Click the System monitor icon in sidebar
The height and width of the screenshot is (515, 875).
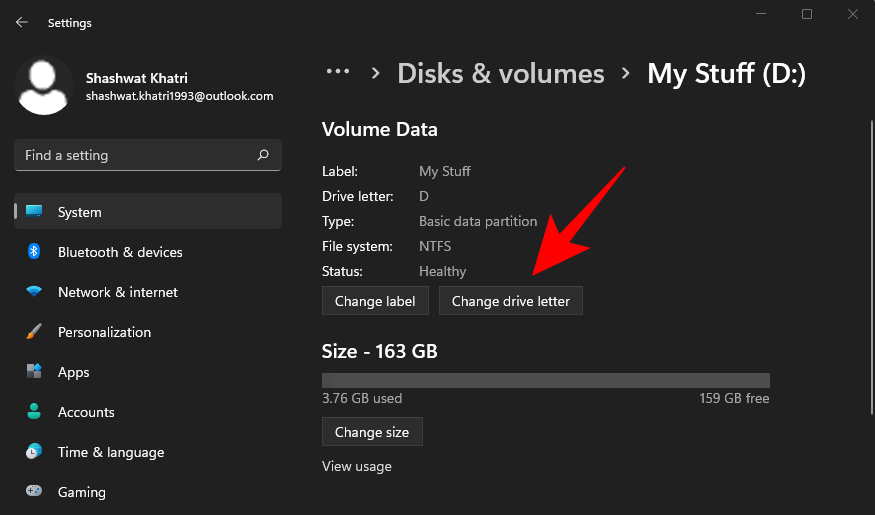coord(34,212)
